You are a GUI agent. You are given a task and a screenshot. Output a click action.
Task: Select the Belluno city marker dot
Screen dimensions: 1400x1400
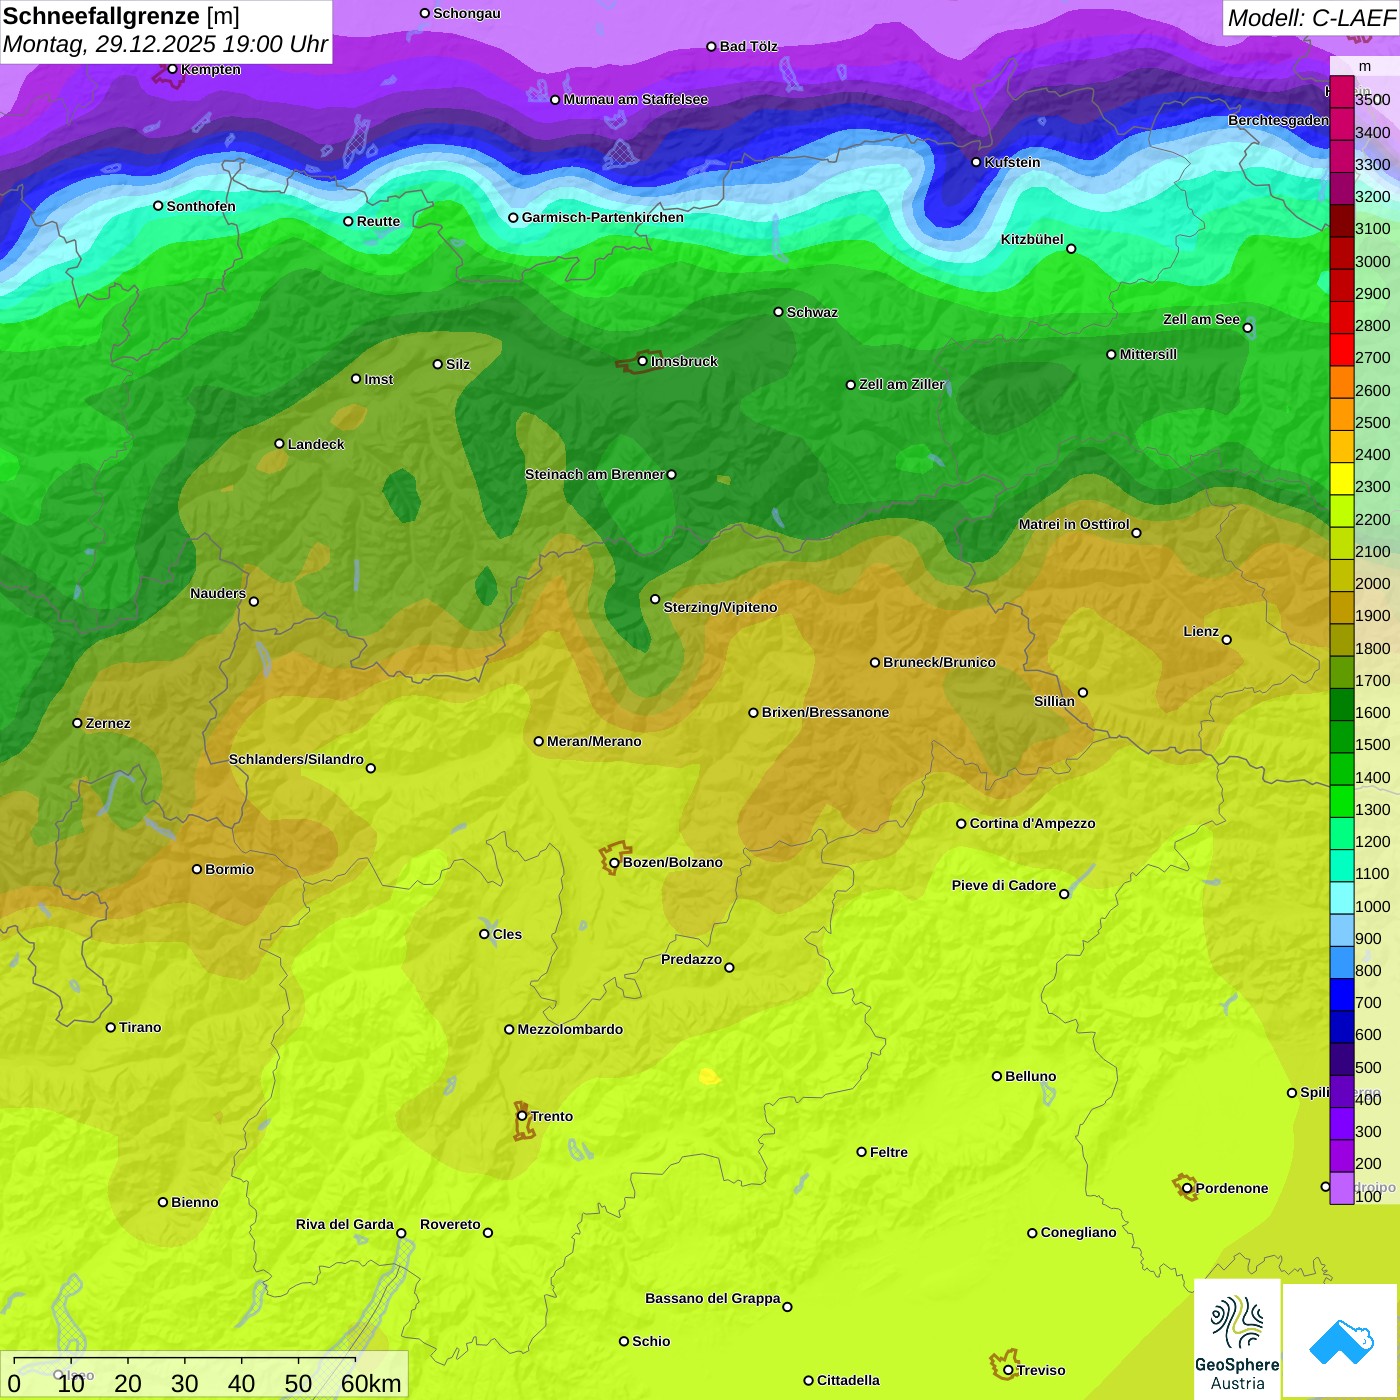pyautogui.click(x=996, y=1076)
